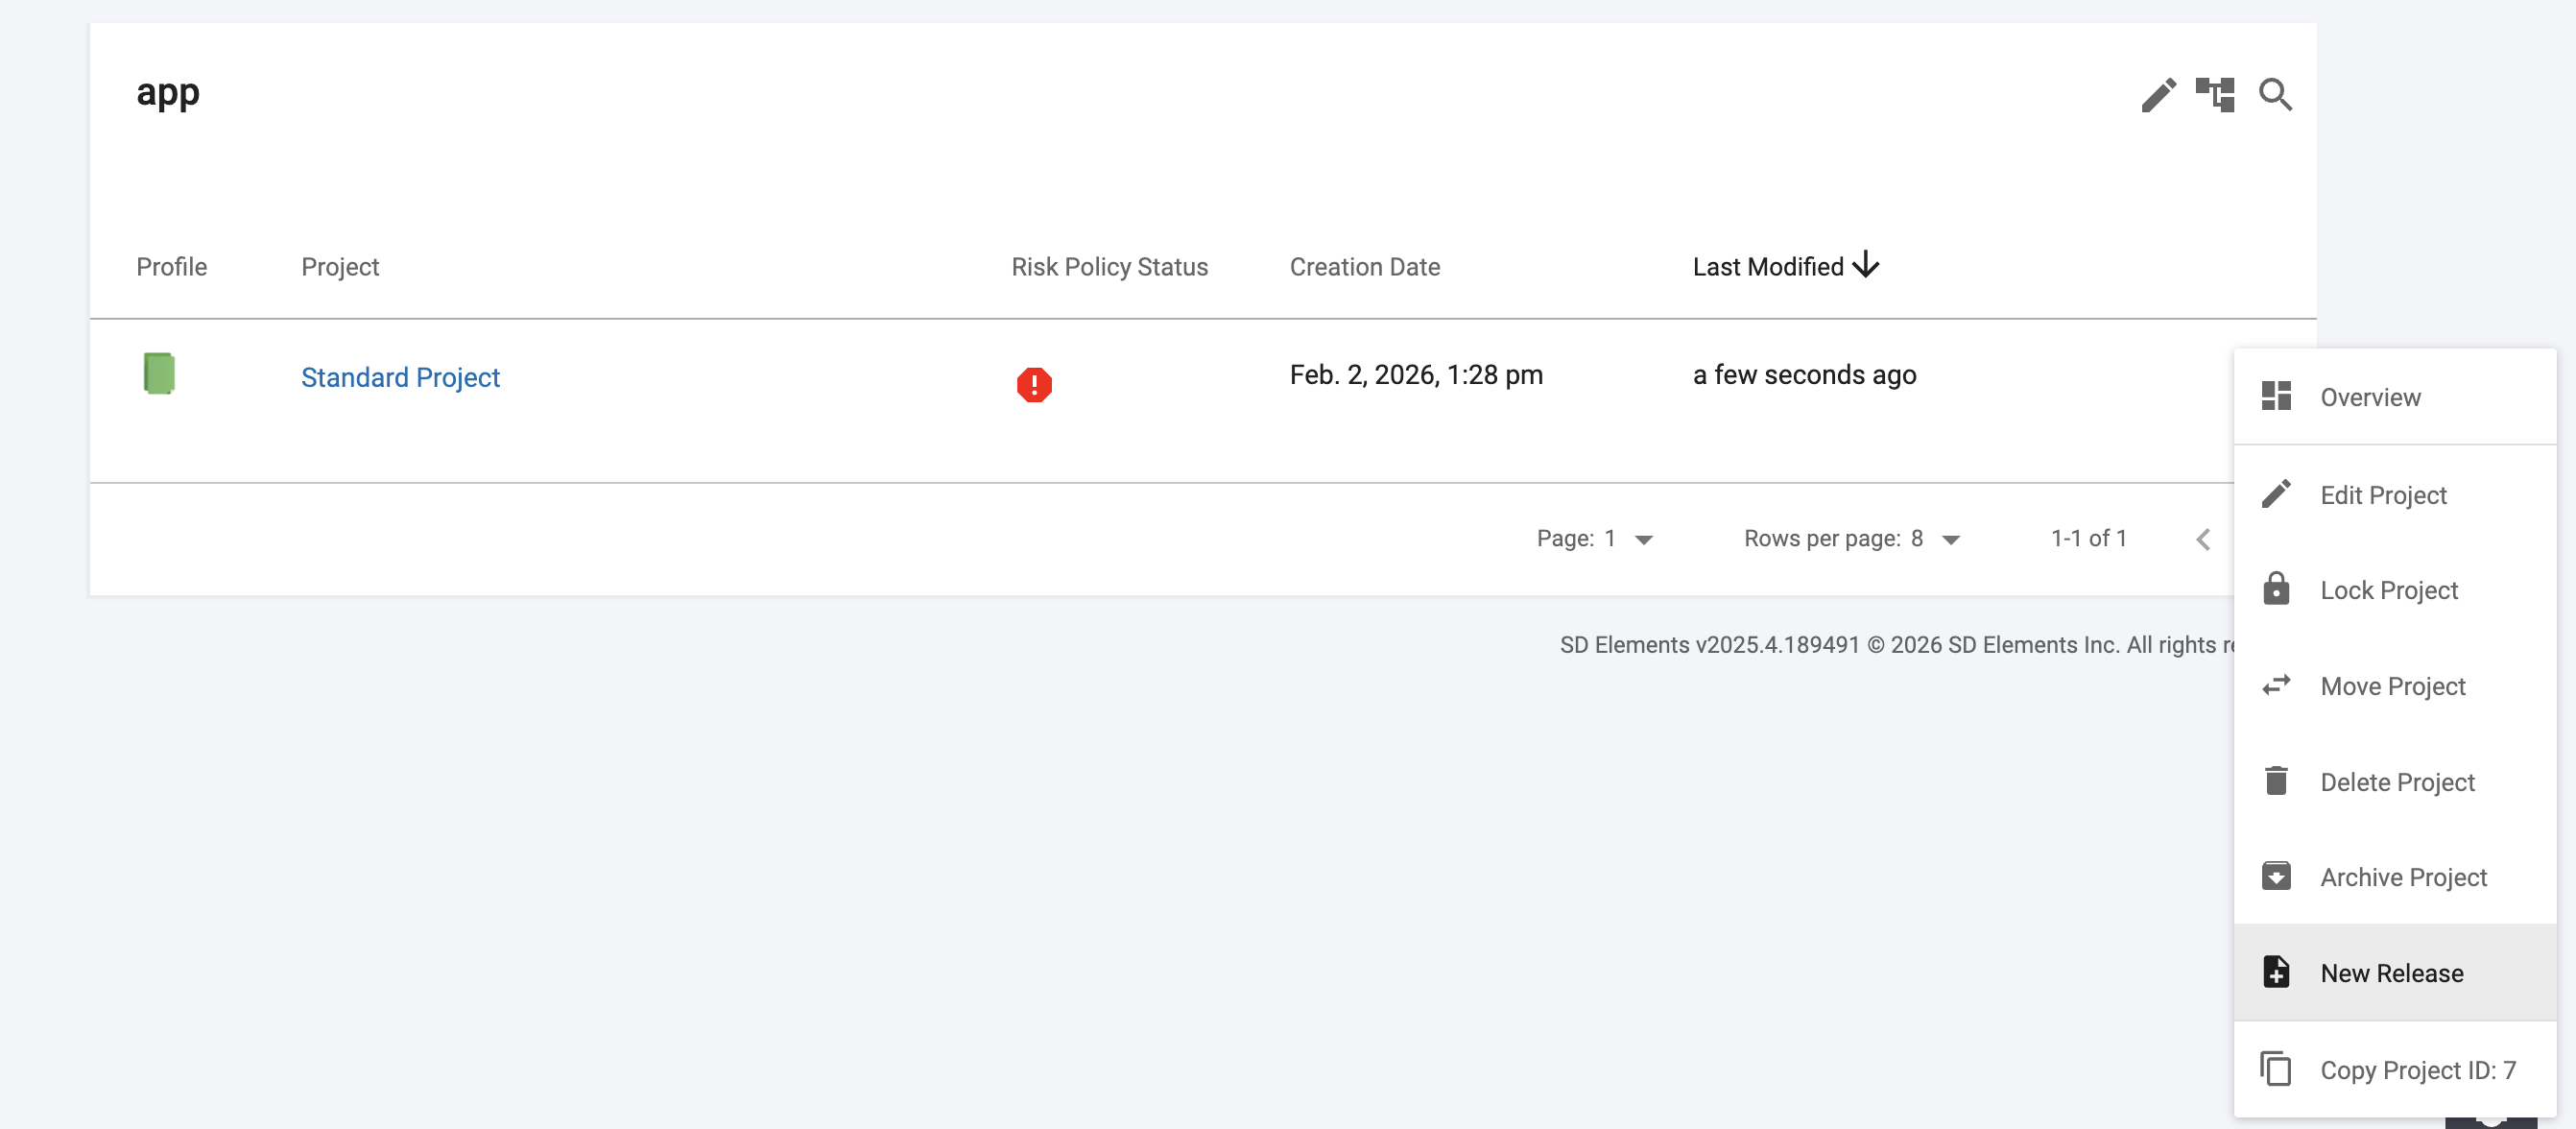Choose New Release menu entry

click(x=2391, y=973)
